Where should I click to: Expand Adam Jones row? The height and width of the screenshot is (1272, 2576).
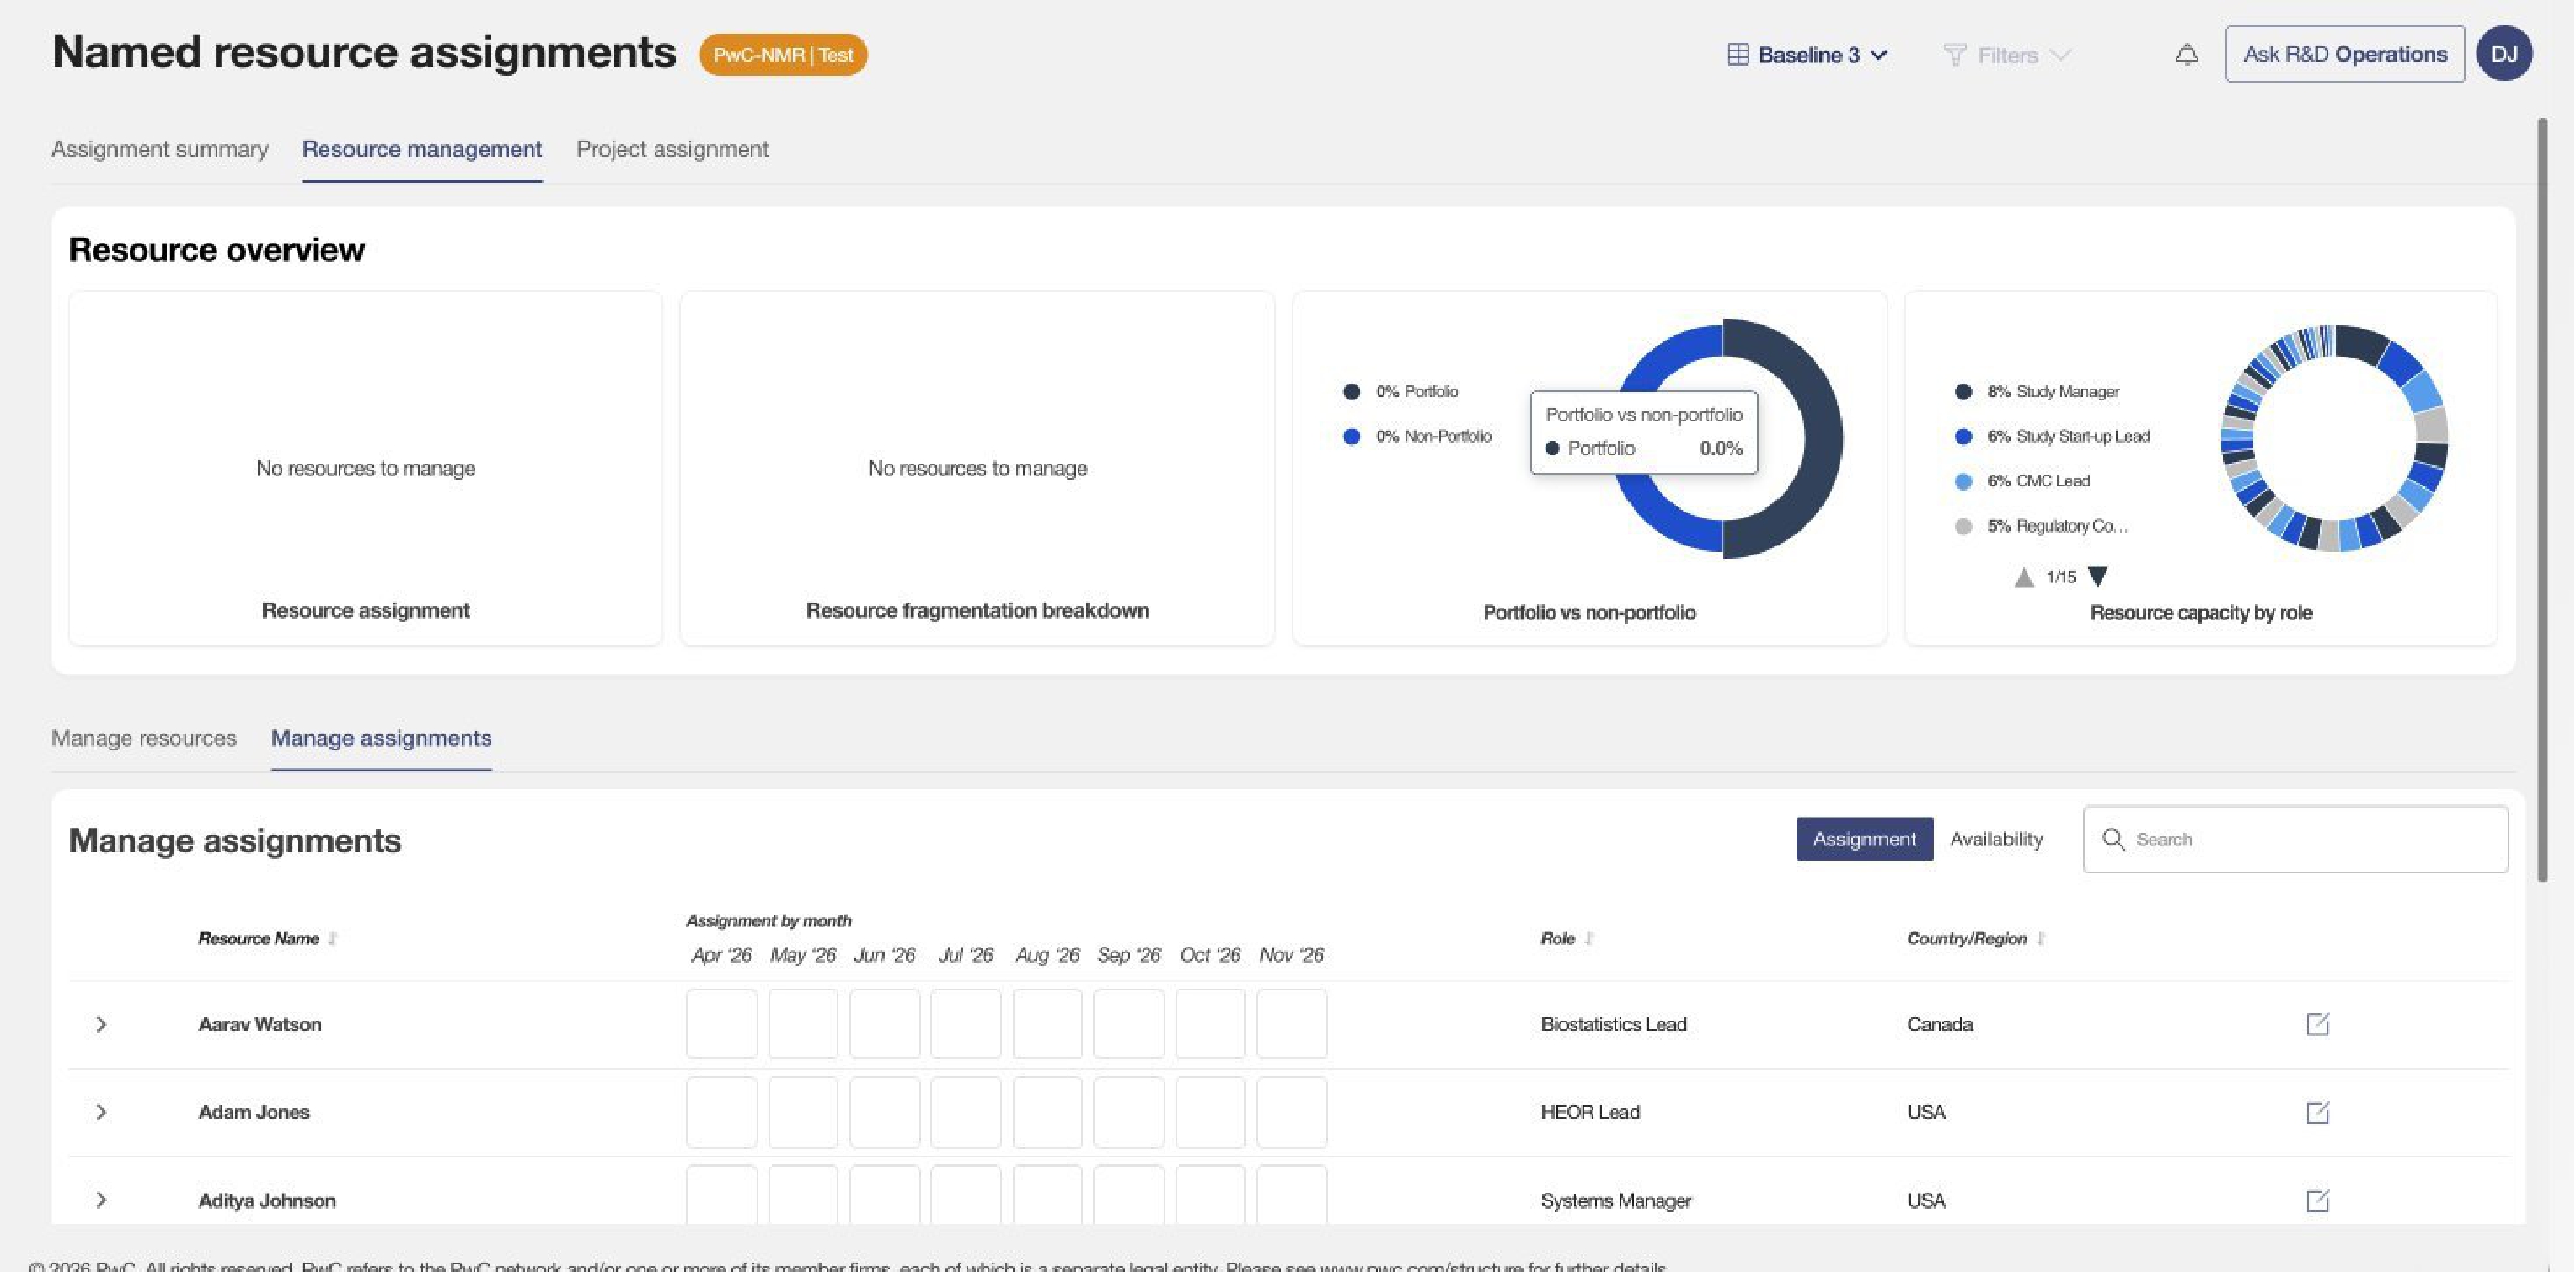coord(101,1112)
